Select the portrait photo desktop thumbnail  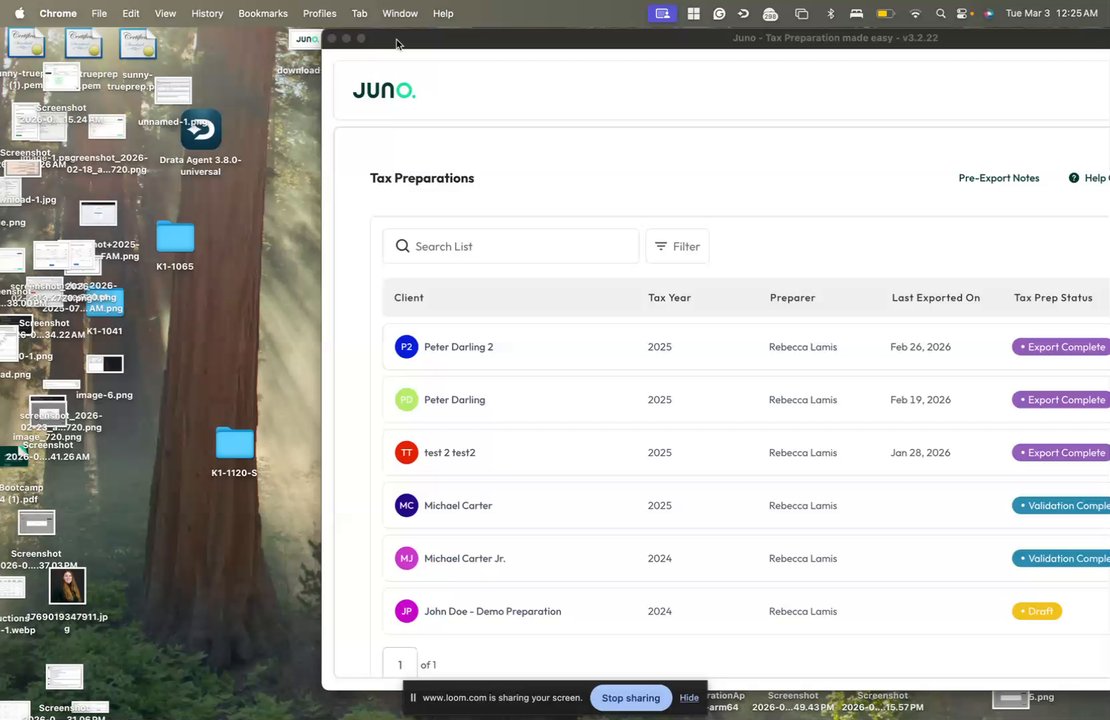coord(67,585)
